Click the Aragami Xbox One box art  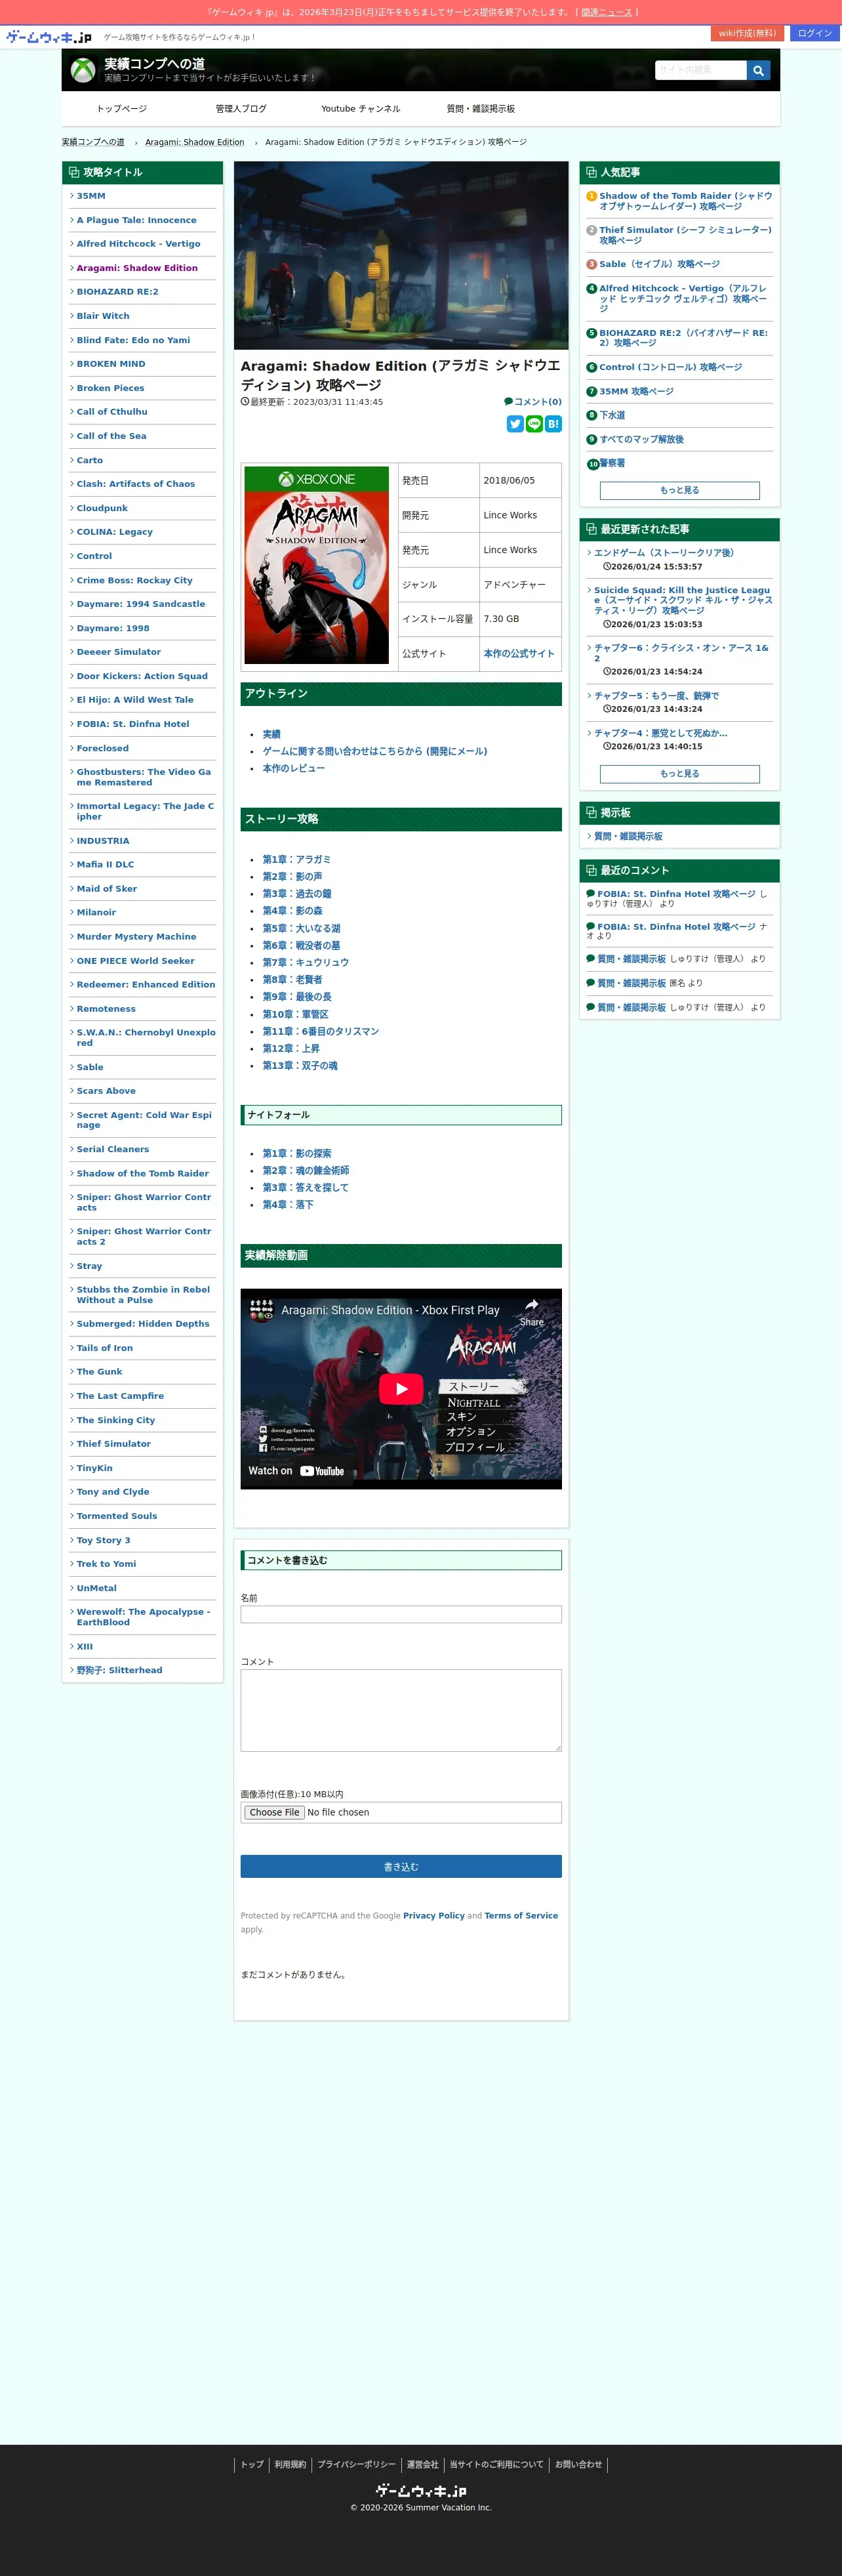click(317, 565)
